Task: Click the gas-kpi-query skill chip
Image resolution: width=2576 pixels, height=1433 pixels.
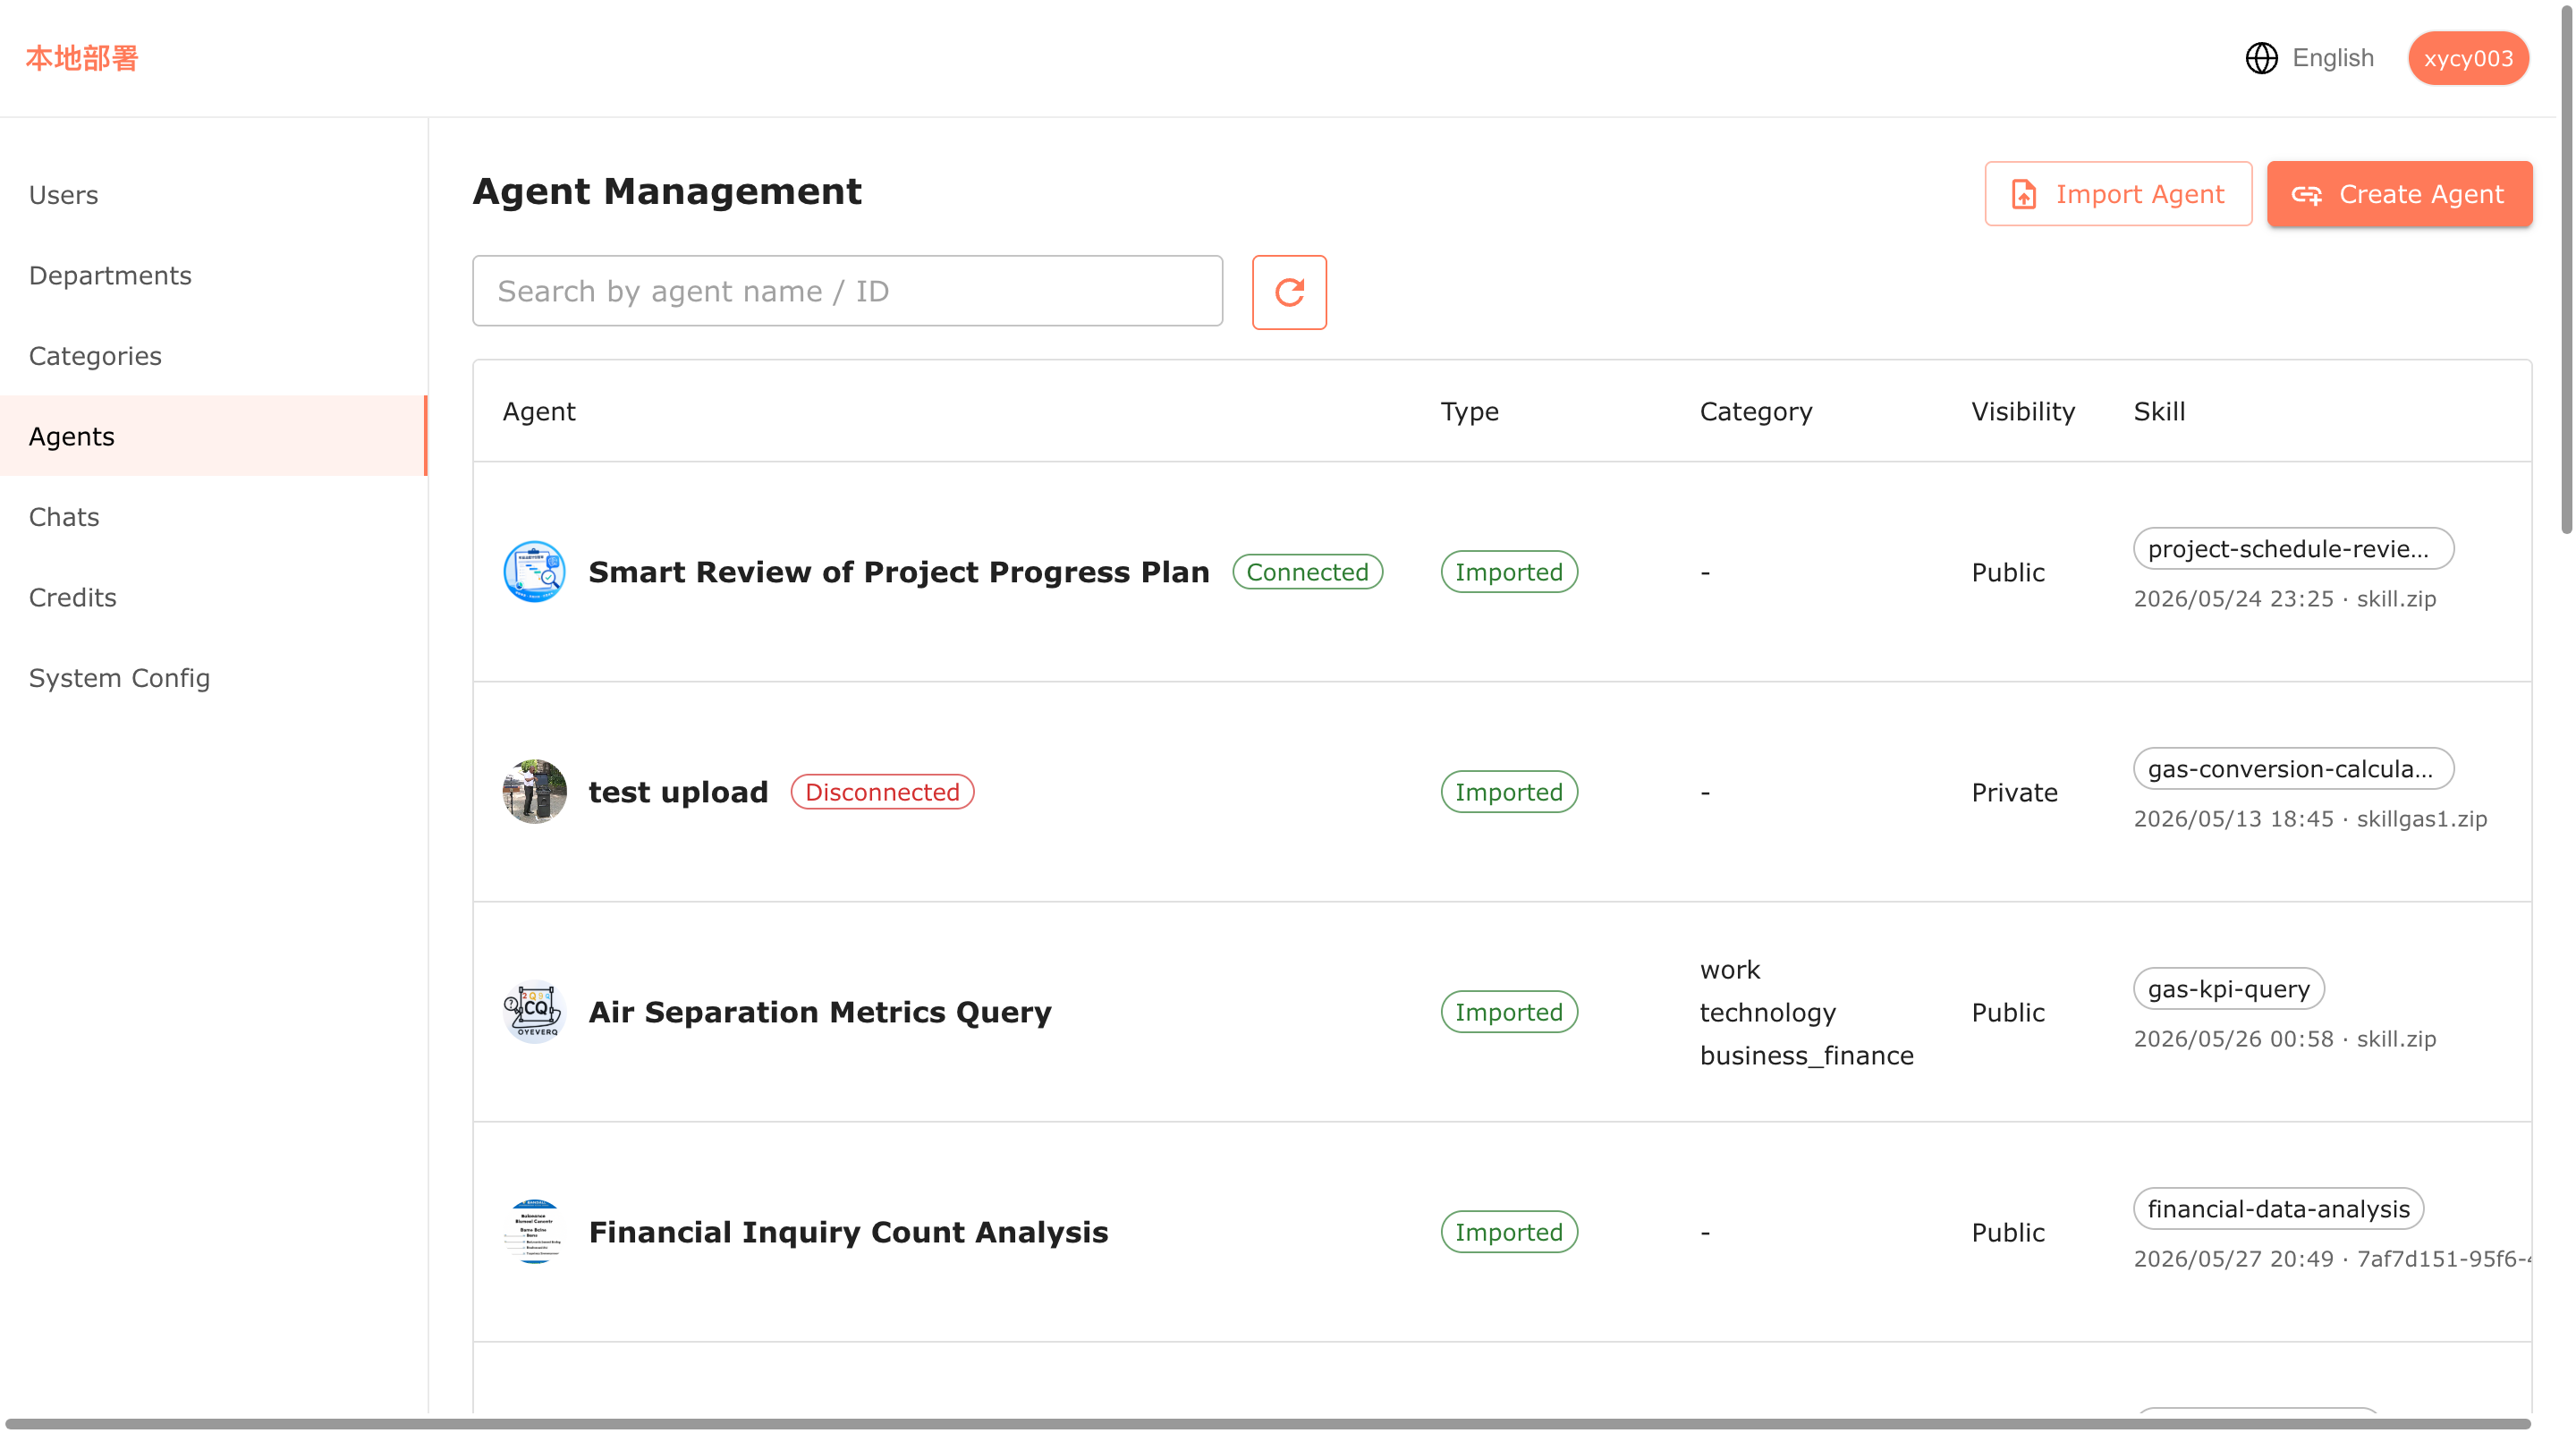Action: pyautogui.click(x=2228, y=989)
